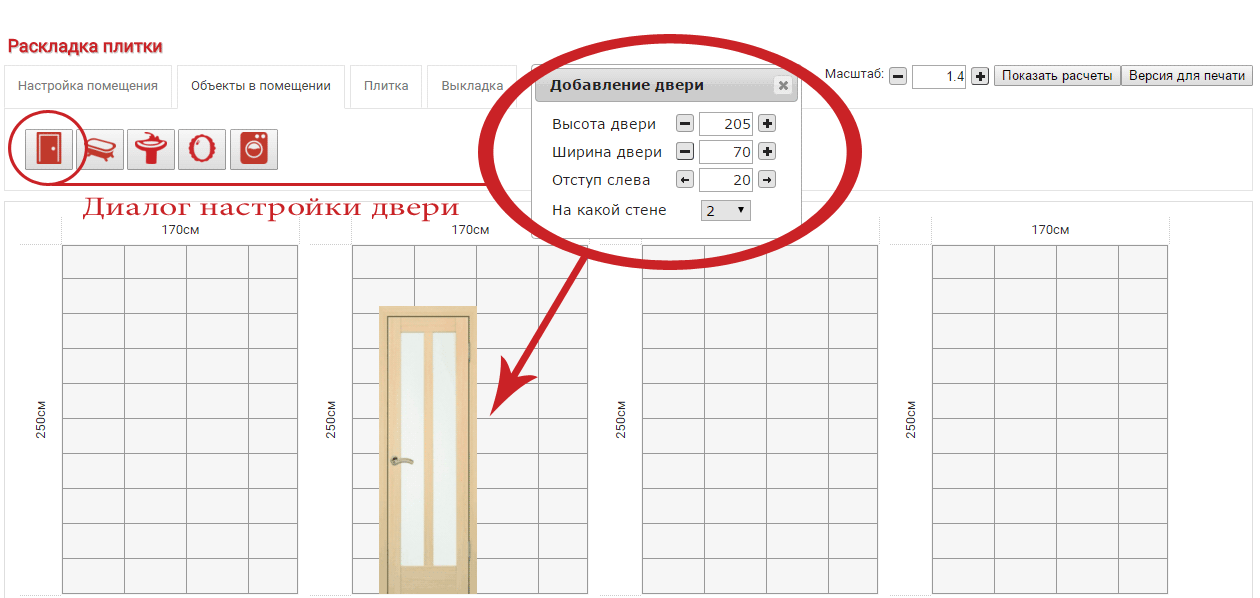The width and height of the screenshot is (1260, 598).
Task: Close the Добавление двери dialog
Action: click(783, 86)
